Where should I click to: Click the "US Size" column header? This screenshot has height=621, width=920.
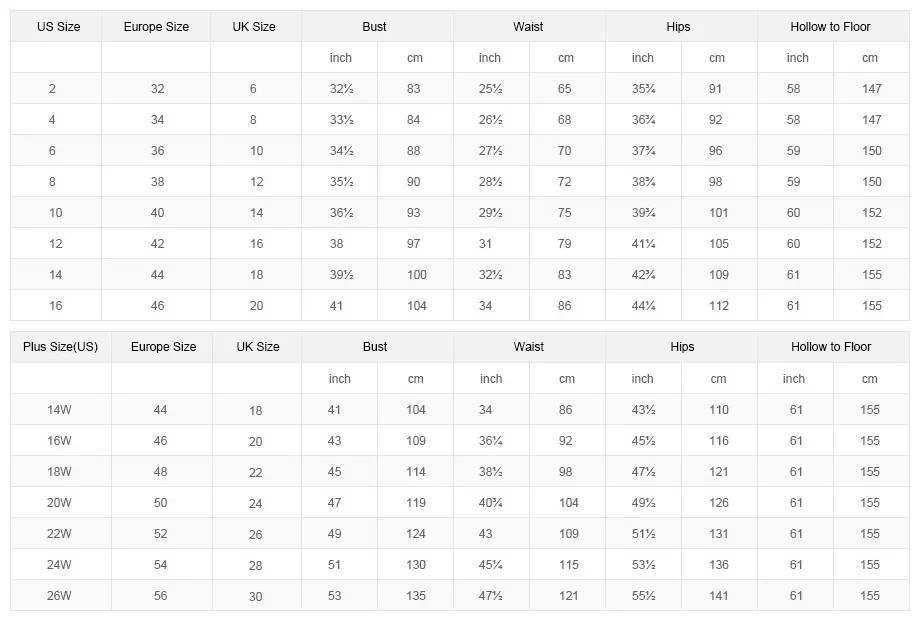(58, 27)
